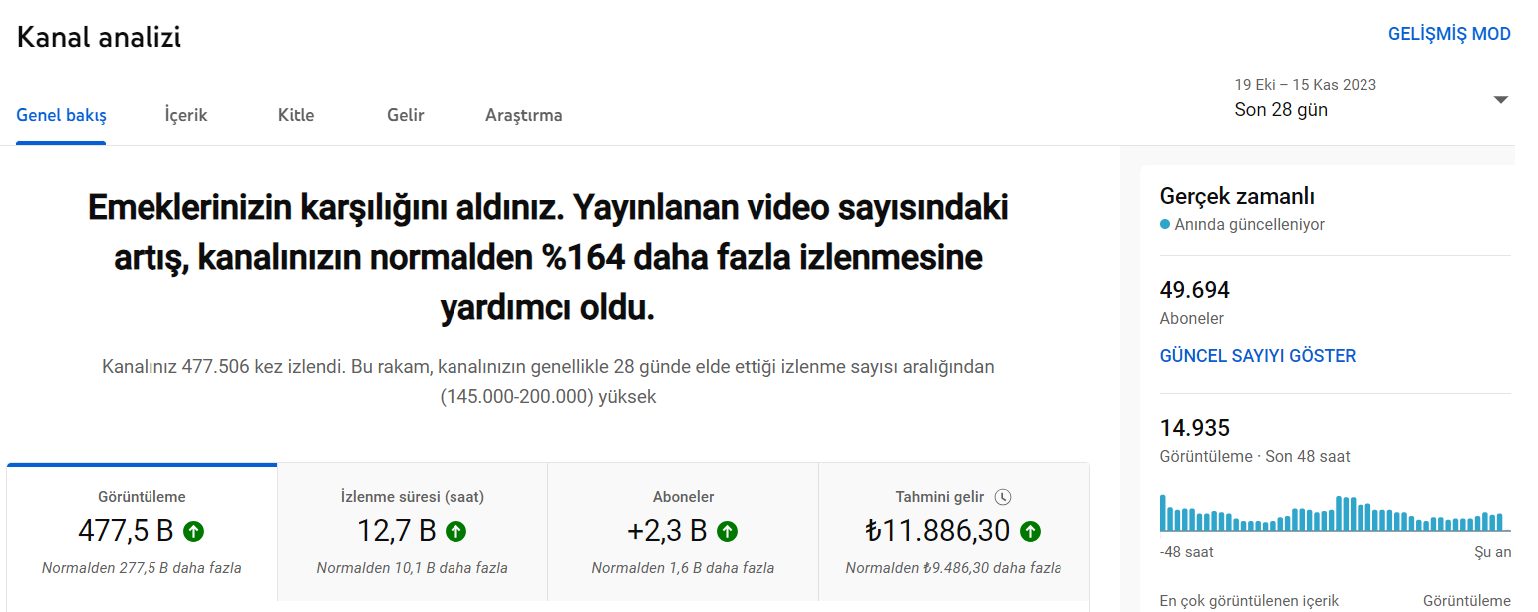
Task: Expand the date range dropdown arrow
Action: 1500,99
